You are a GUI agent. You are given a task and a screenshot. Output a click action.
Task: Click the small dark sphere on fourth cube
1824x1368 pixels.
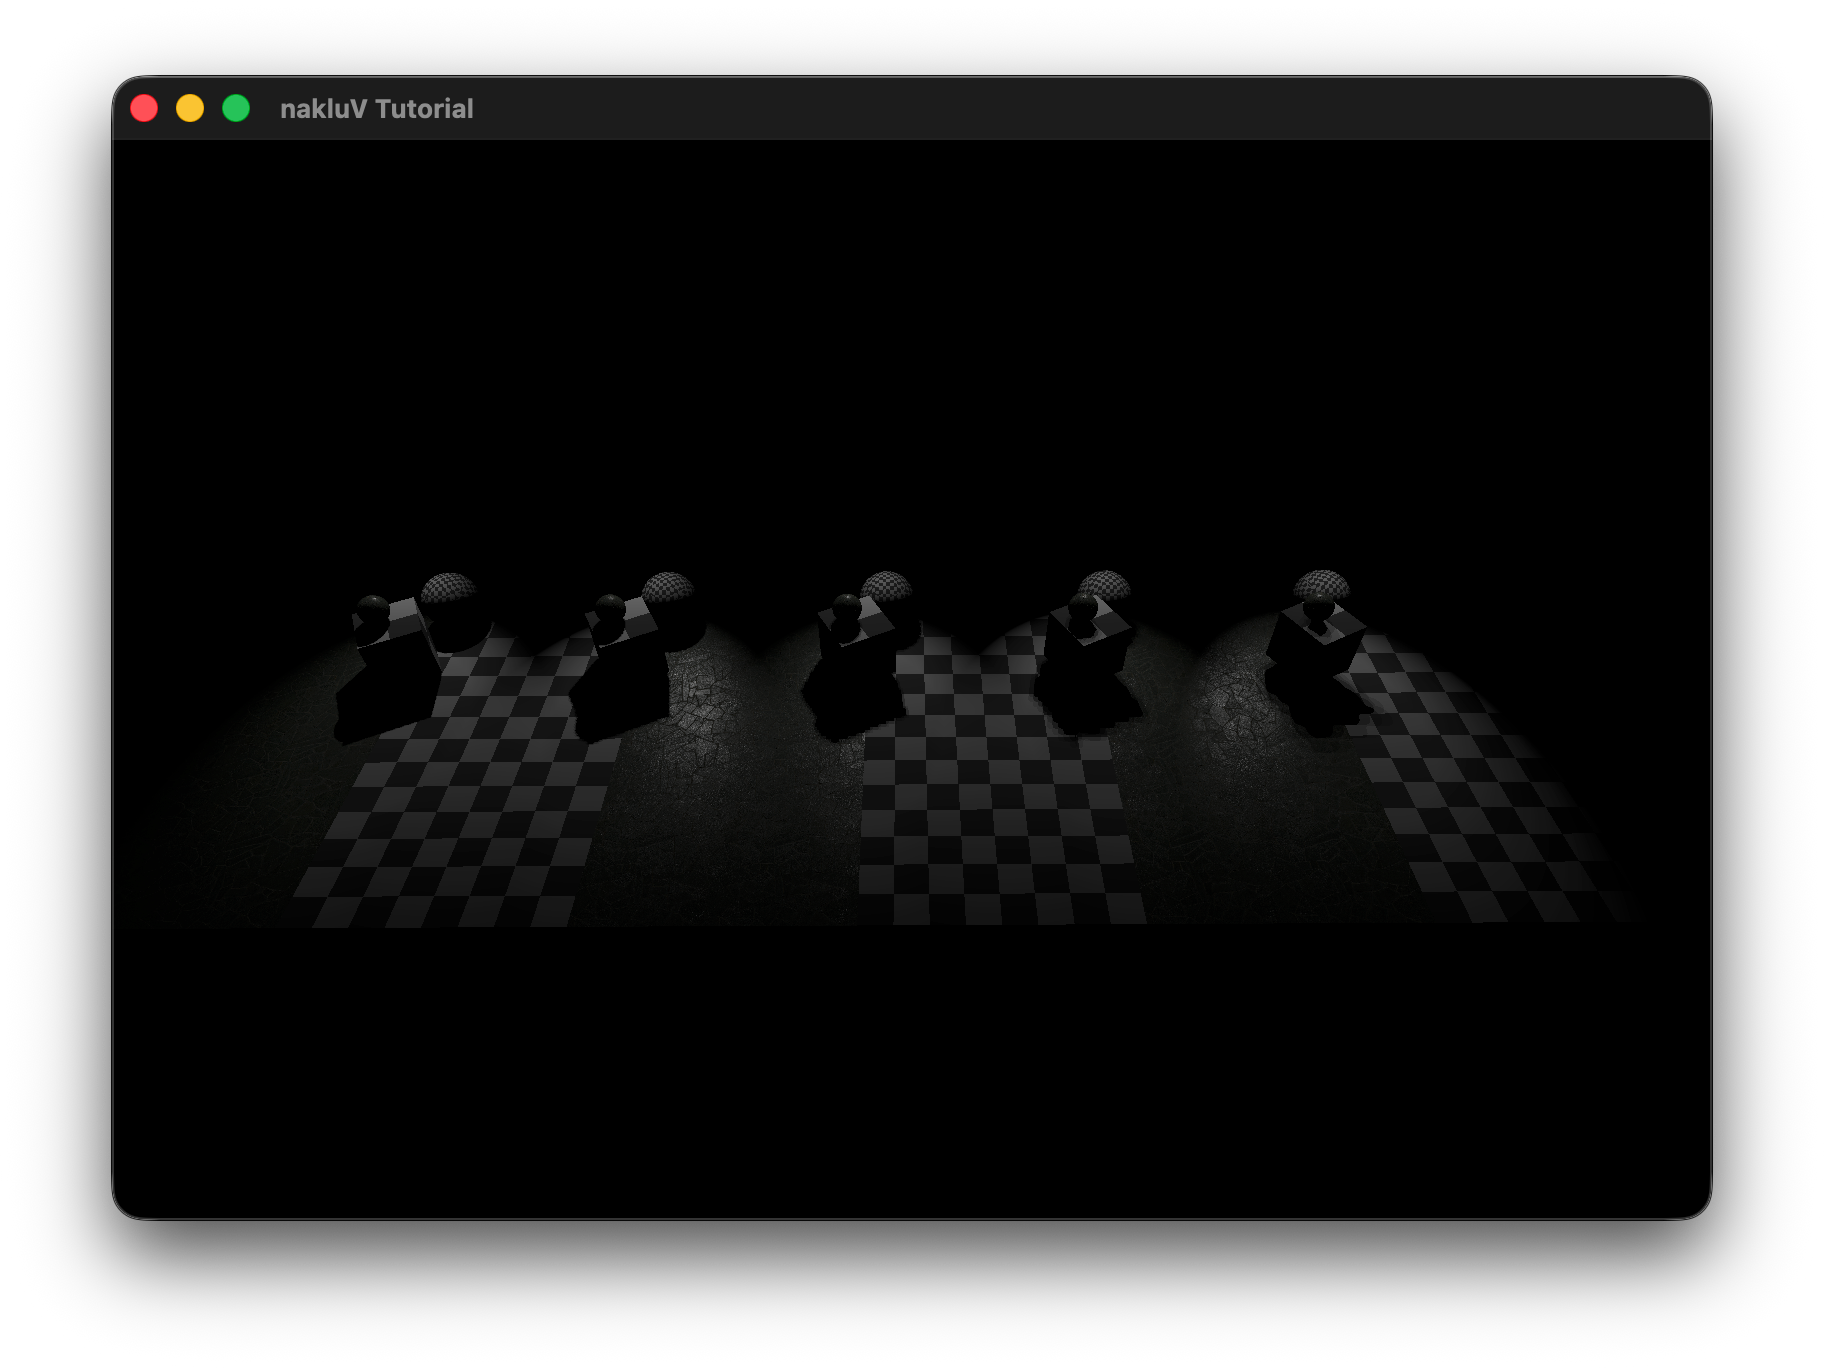(1083, 607)
